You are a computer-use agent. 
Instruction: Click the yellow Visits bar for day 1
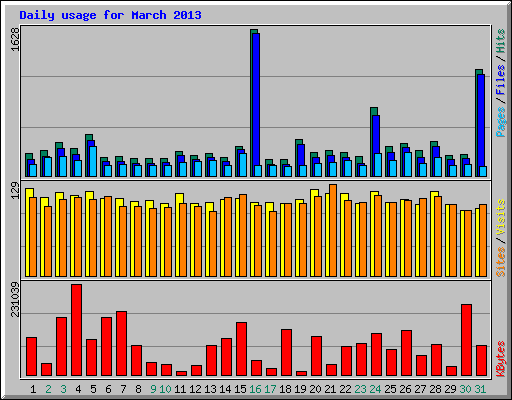click(x=28, y=232)
